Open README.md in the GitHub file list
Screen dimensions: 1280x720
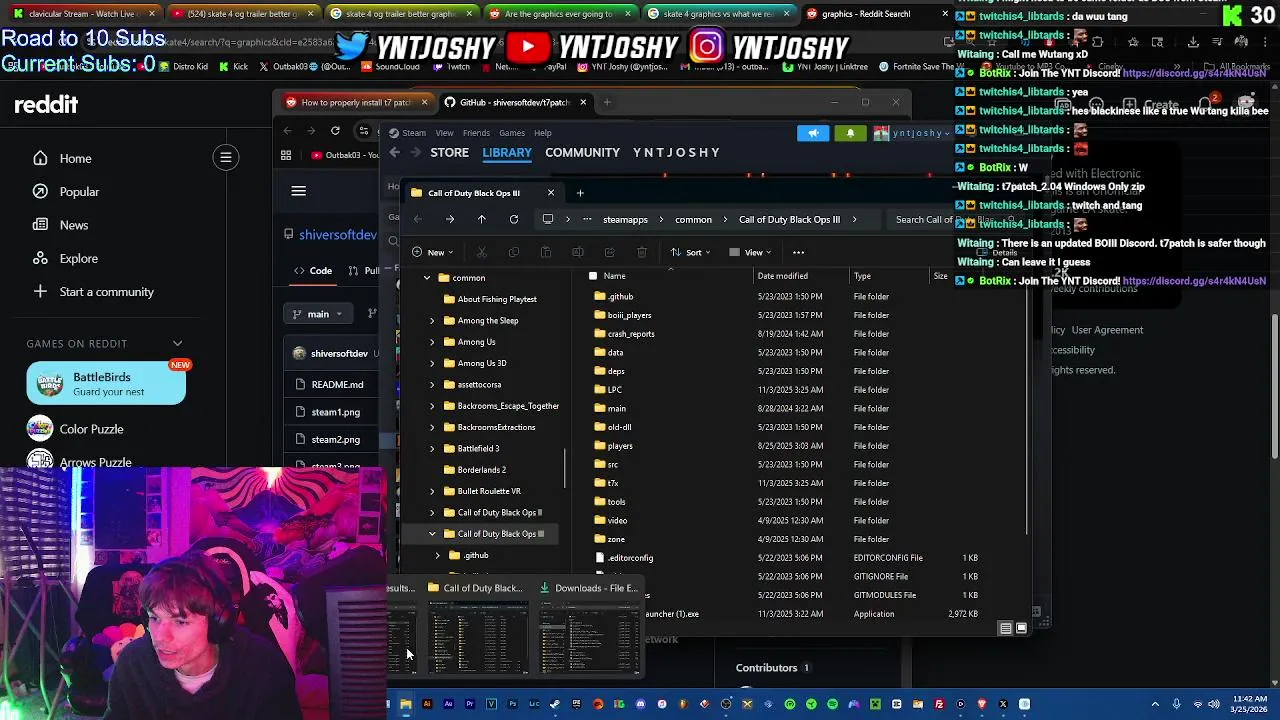337,384
